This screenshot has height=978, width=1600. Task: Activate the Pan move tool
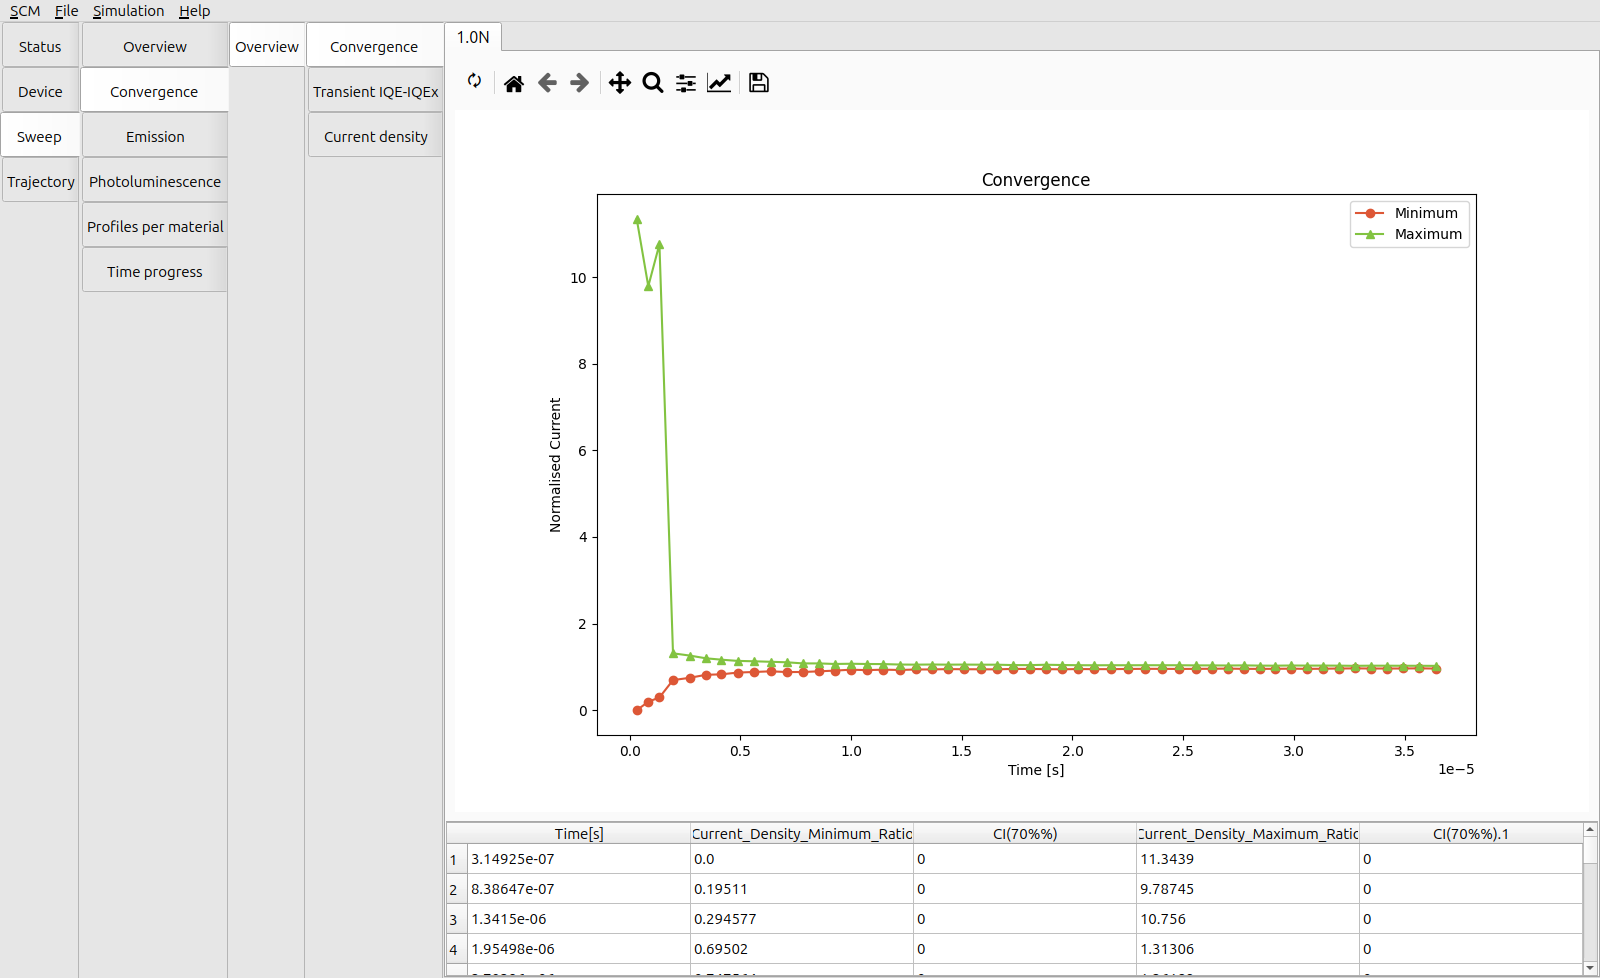(620, 83)
